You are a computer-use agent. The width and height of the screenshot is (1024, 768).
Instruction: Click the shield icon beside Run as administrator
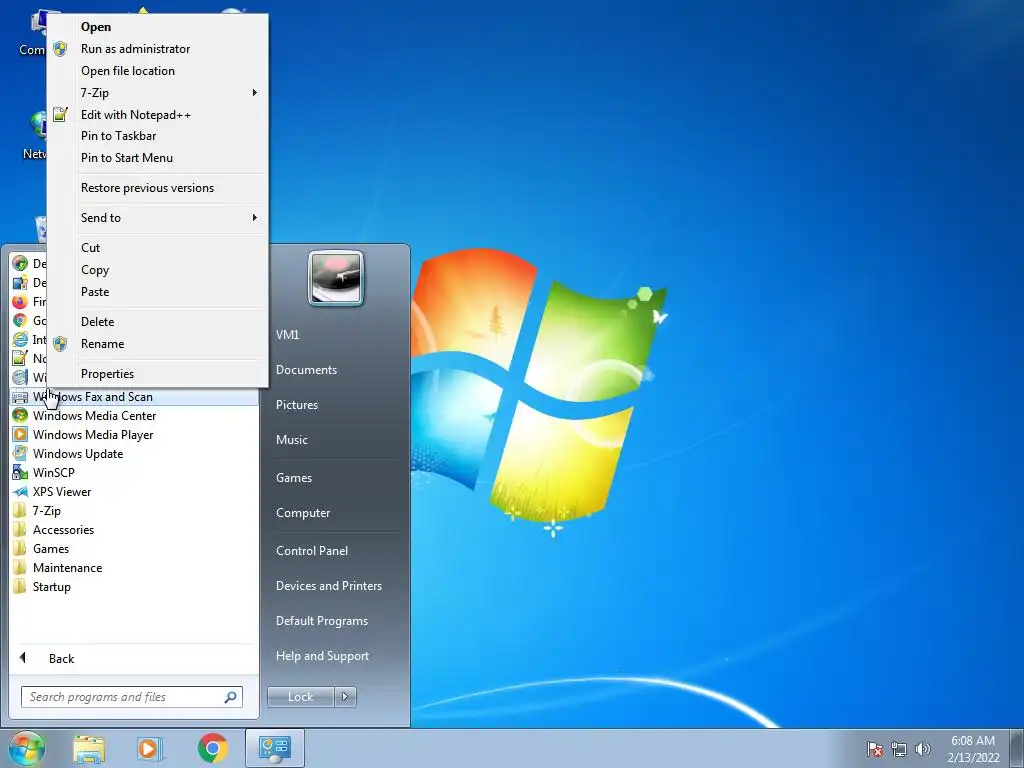pyautogui.click(x=60, y=49)
